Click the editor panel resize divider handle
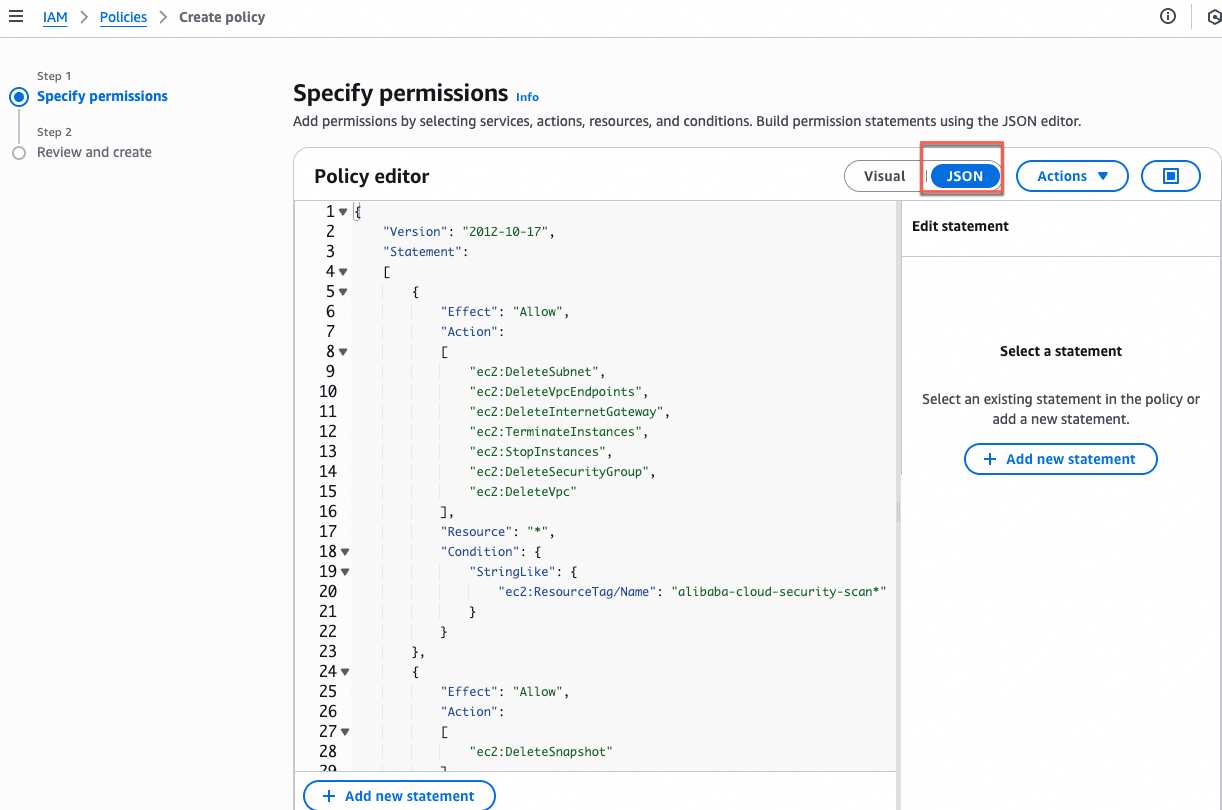The width and height of the screenshot is (1222, 810). (x=898, y=512)
